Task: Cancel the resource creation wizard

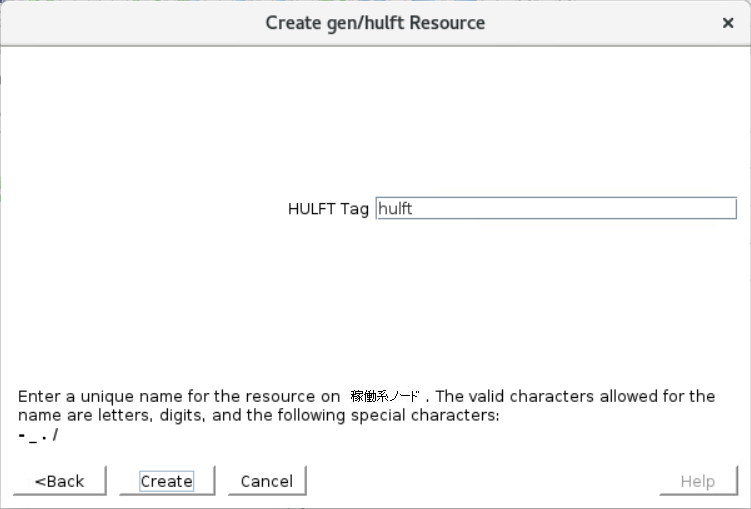Action: 267,481
